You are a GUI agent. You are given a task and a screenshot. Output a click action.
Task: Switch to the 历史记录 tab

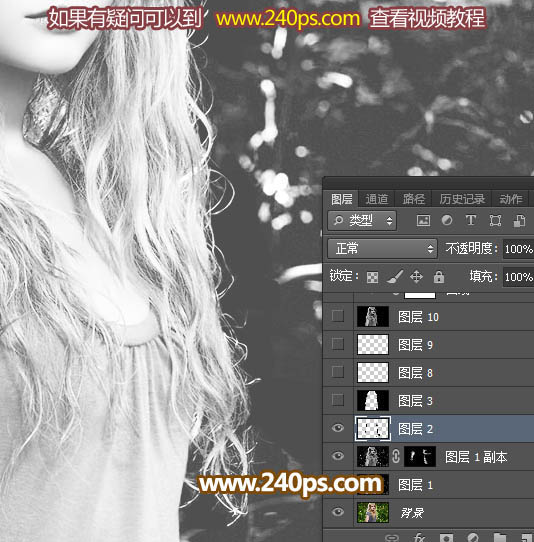pos(462,199)
